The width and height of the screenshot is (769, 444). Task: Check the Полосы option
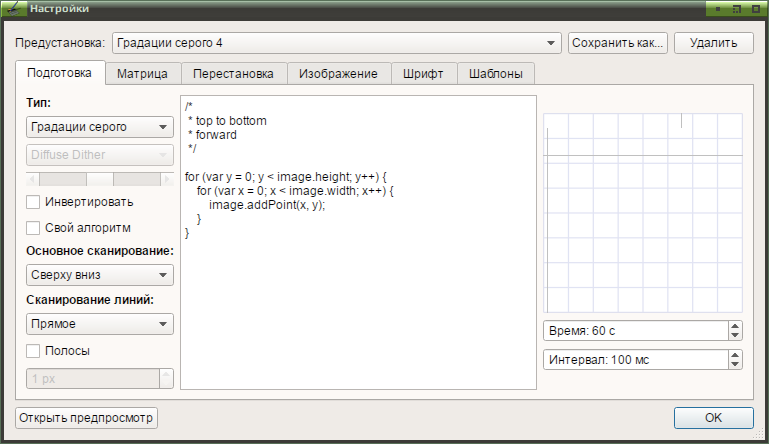click(33, 351)
